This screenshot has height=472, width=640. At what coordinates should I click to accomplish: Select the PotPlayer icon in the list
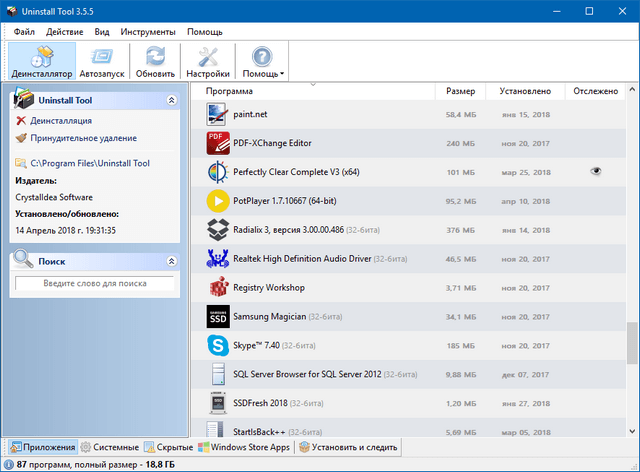point(218,200)
